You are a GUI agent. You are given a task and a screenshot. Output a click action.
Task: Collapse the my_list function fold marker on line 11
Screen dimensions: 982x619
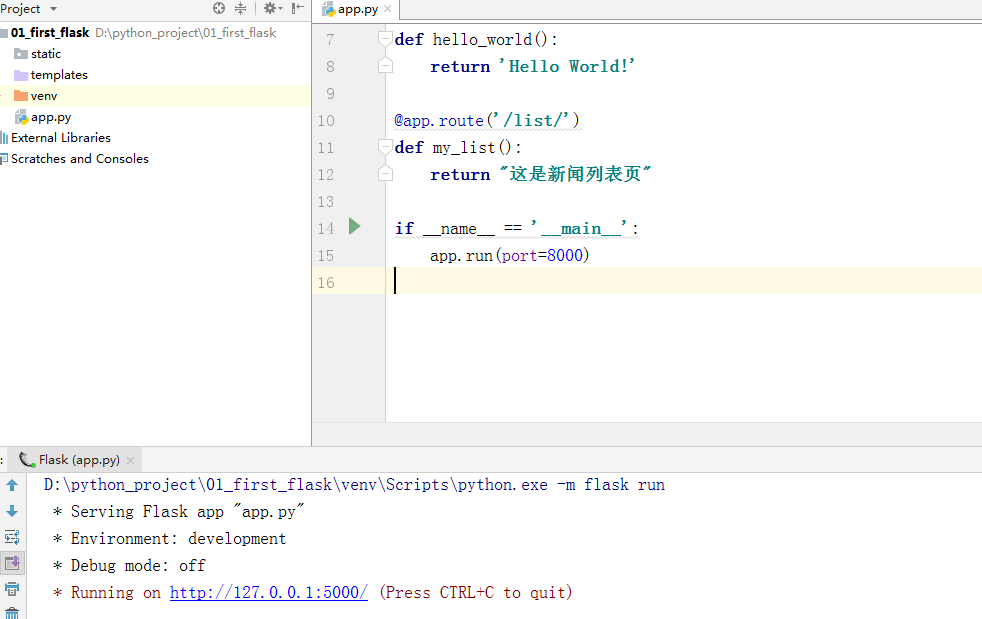coord(385,147)
